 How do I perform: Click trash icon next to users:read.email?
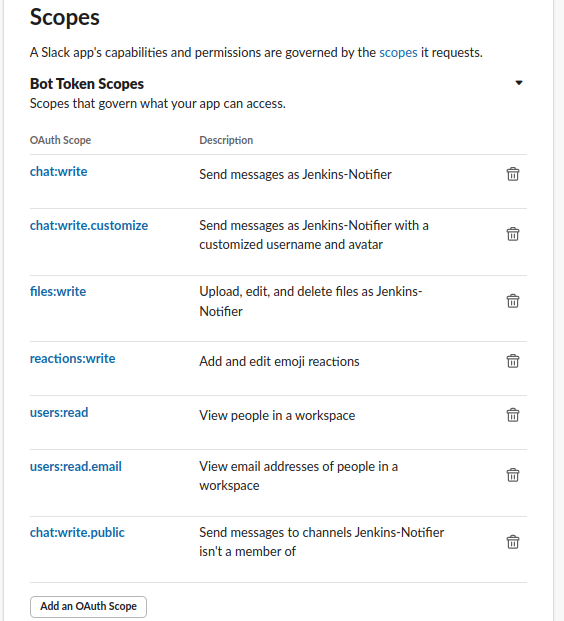click(513, 475)
